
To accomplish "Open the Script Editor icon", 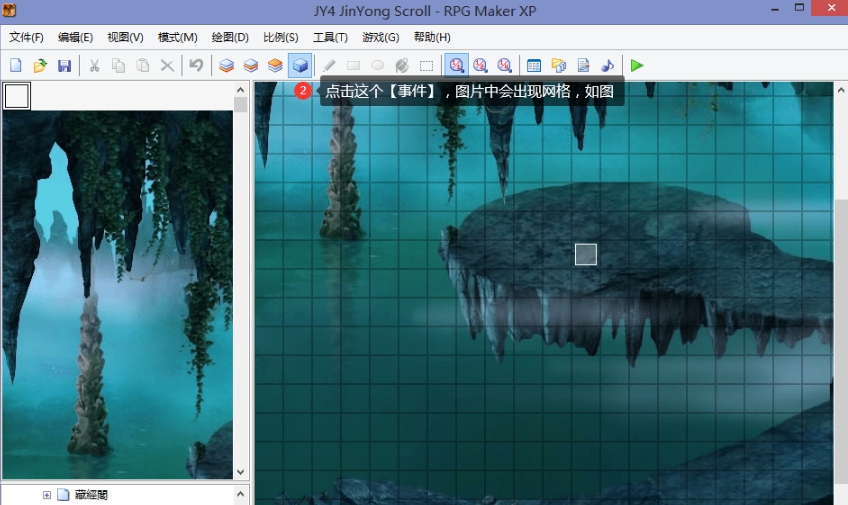I will click(x=583, y=65).
